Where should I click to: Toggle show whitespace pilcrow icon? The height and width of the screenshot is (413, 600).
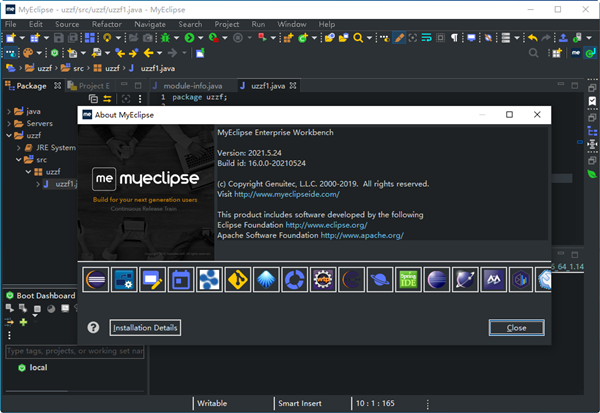454,38
